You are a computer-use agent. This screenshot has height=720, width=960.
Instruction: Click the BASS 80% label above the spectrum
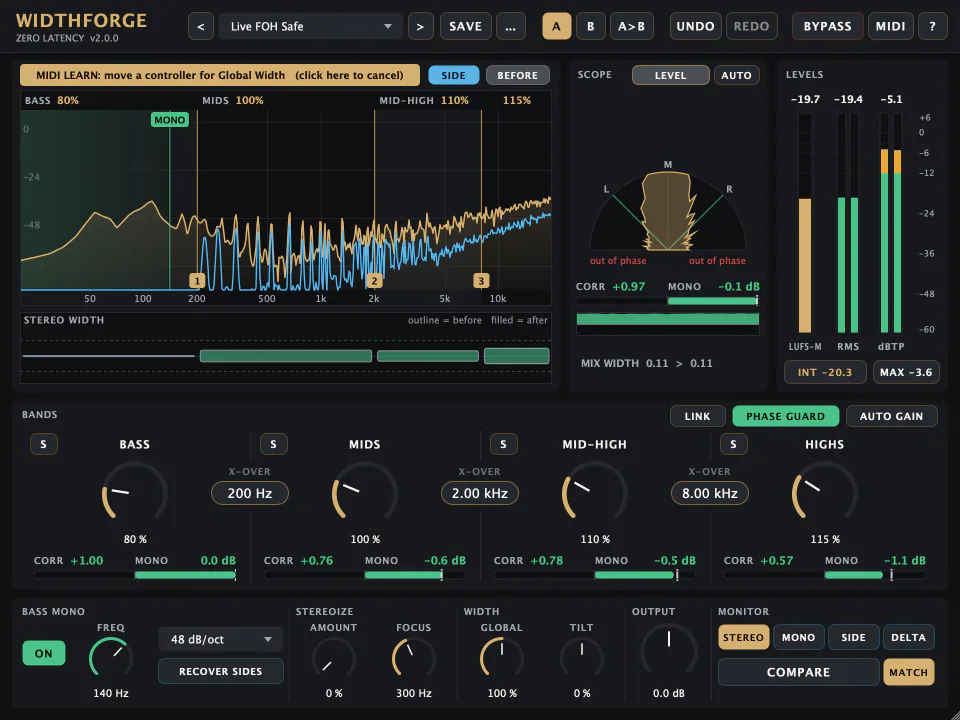(x=52, y=100)
